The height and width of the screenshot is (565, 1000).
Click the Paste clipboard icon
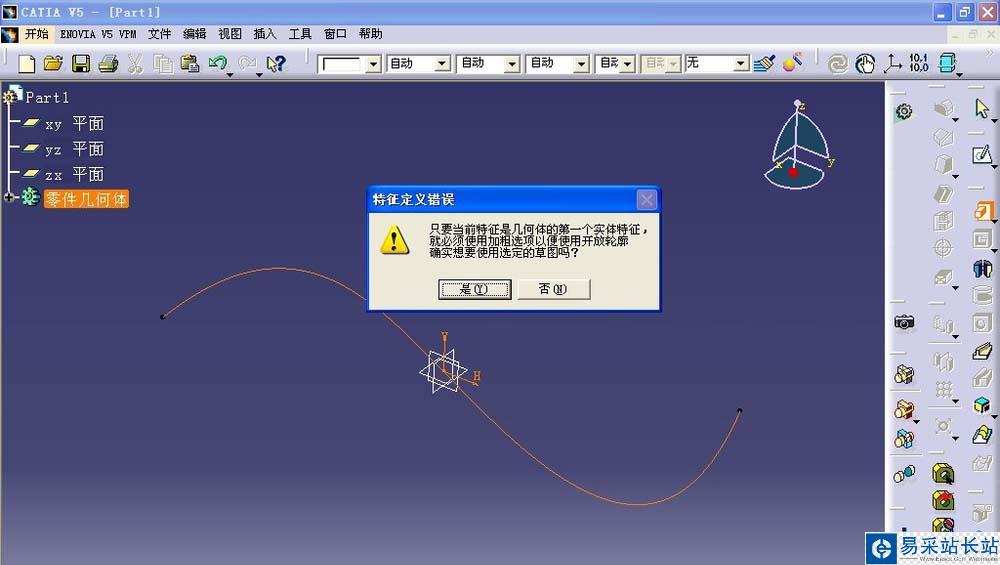coord(189,63)
